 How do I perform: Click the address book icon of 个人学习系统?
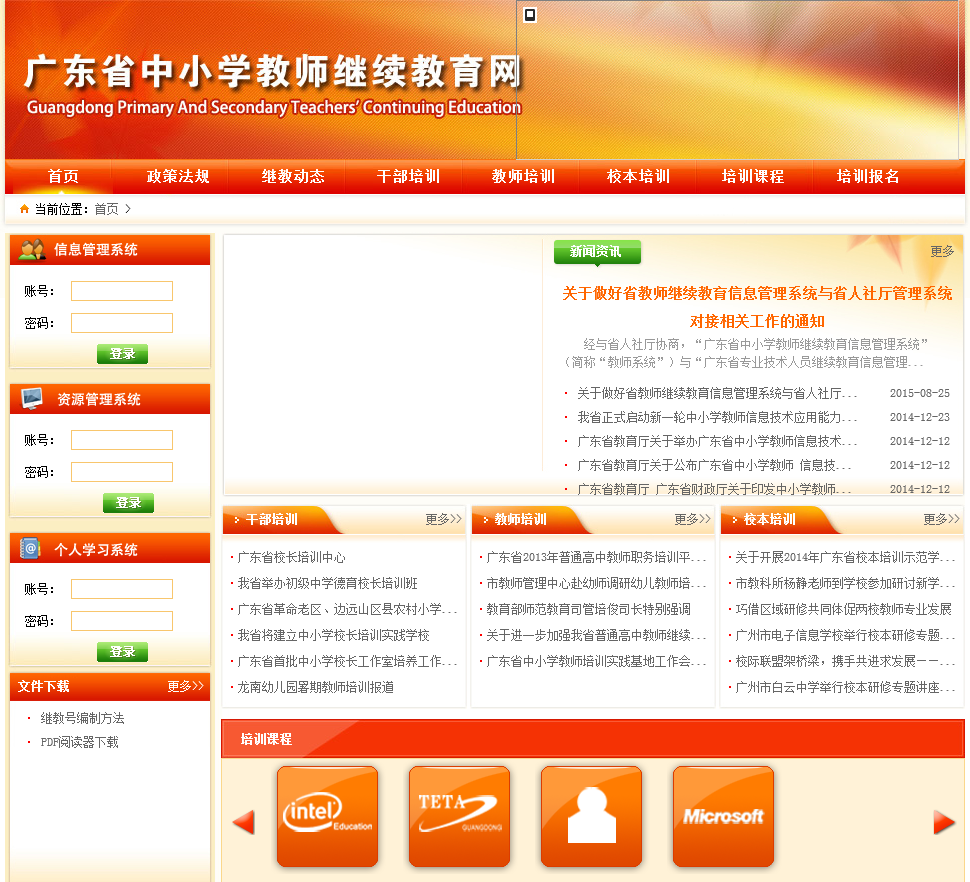pyautogui.click(x=30, y=549)
